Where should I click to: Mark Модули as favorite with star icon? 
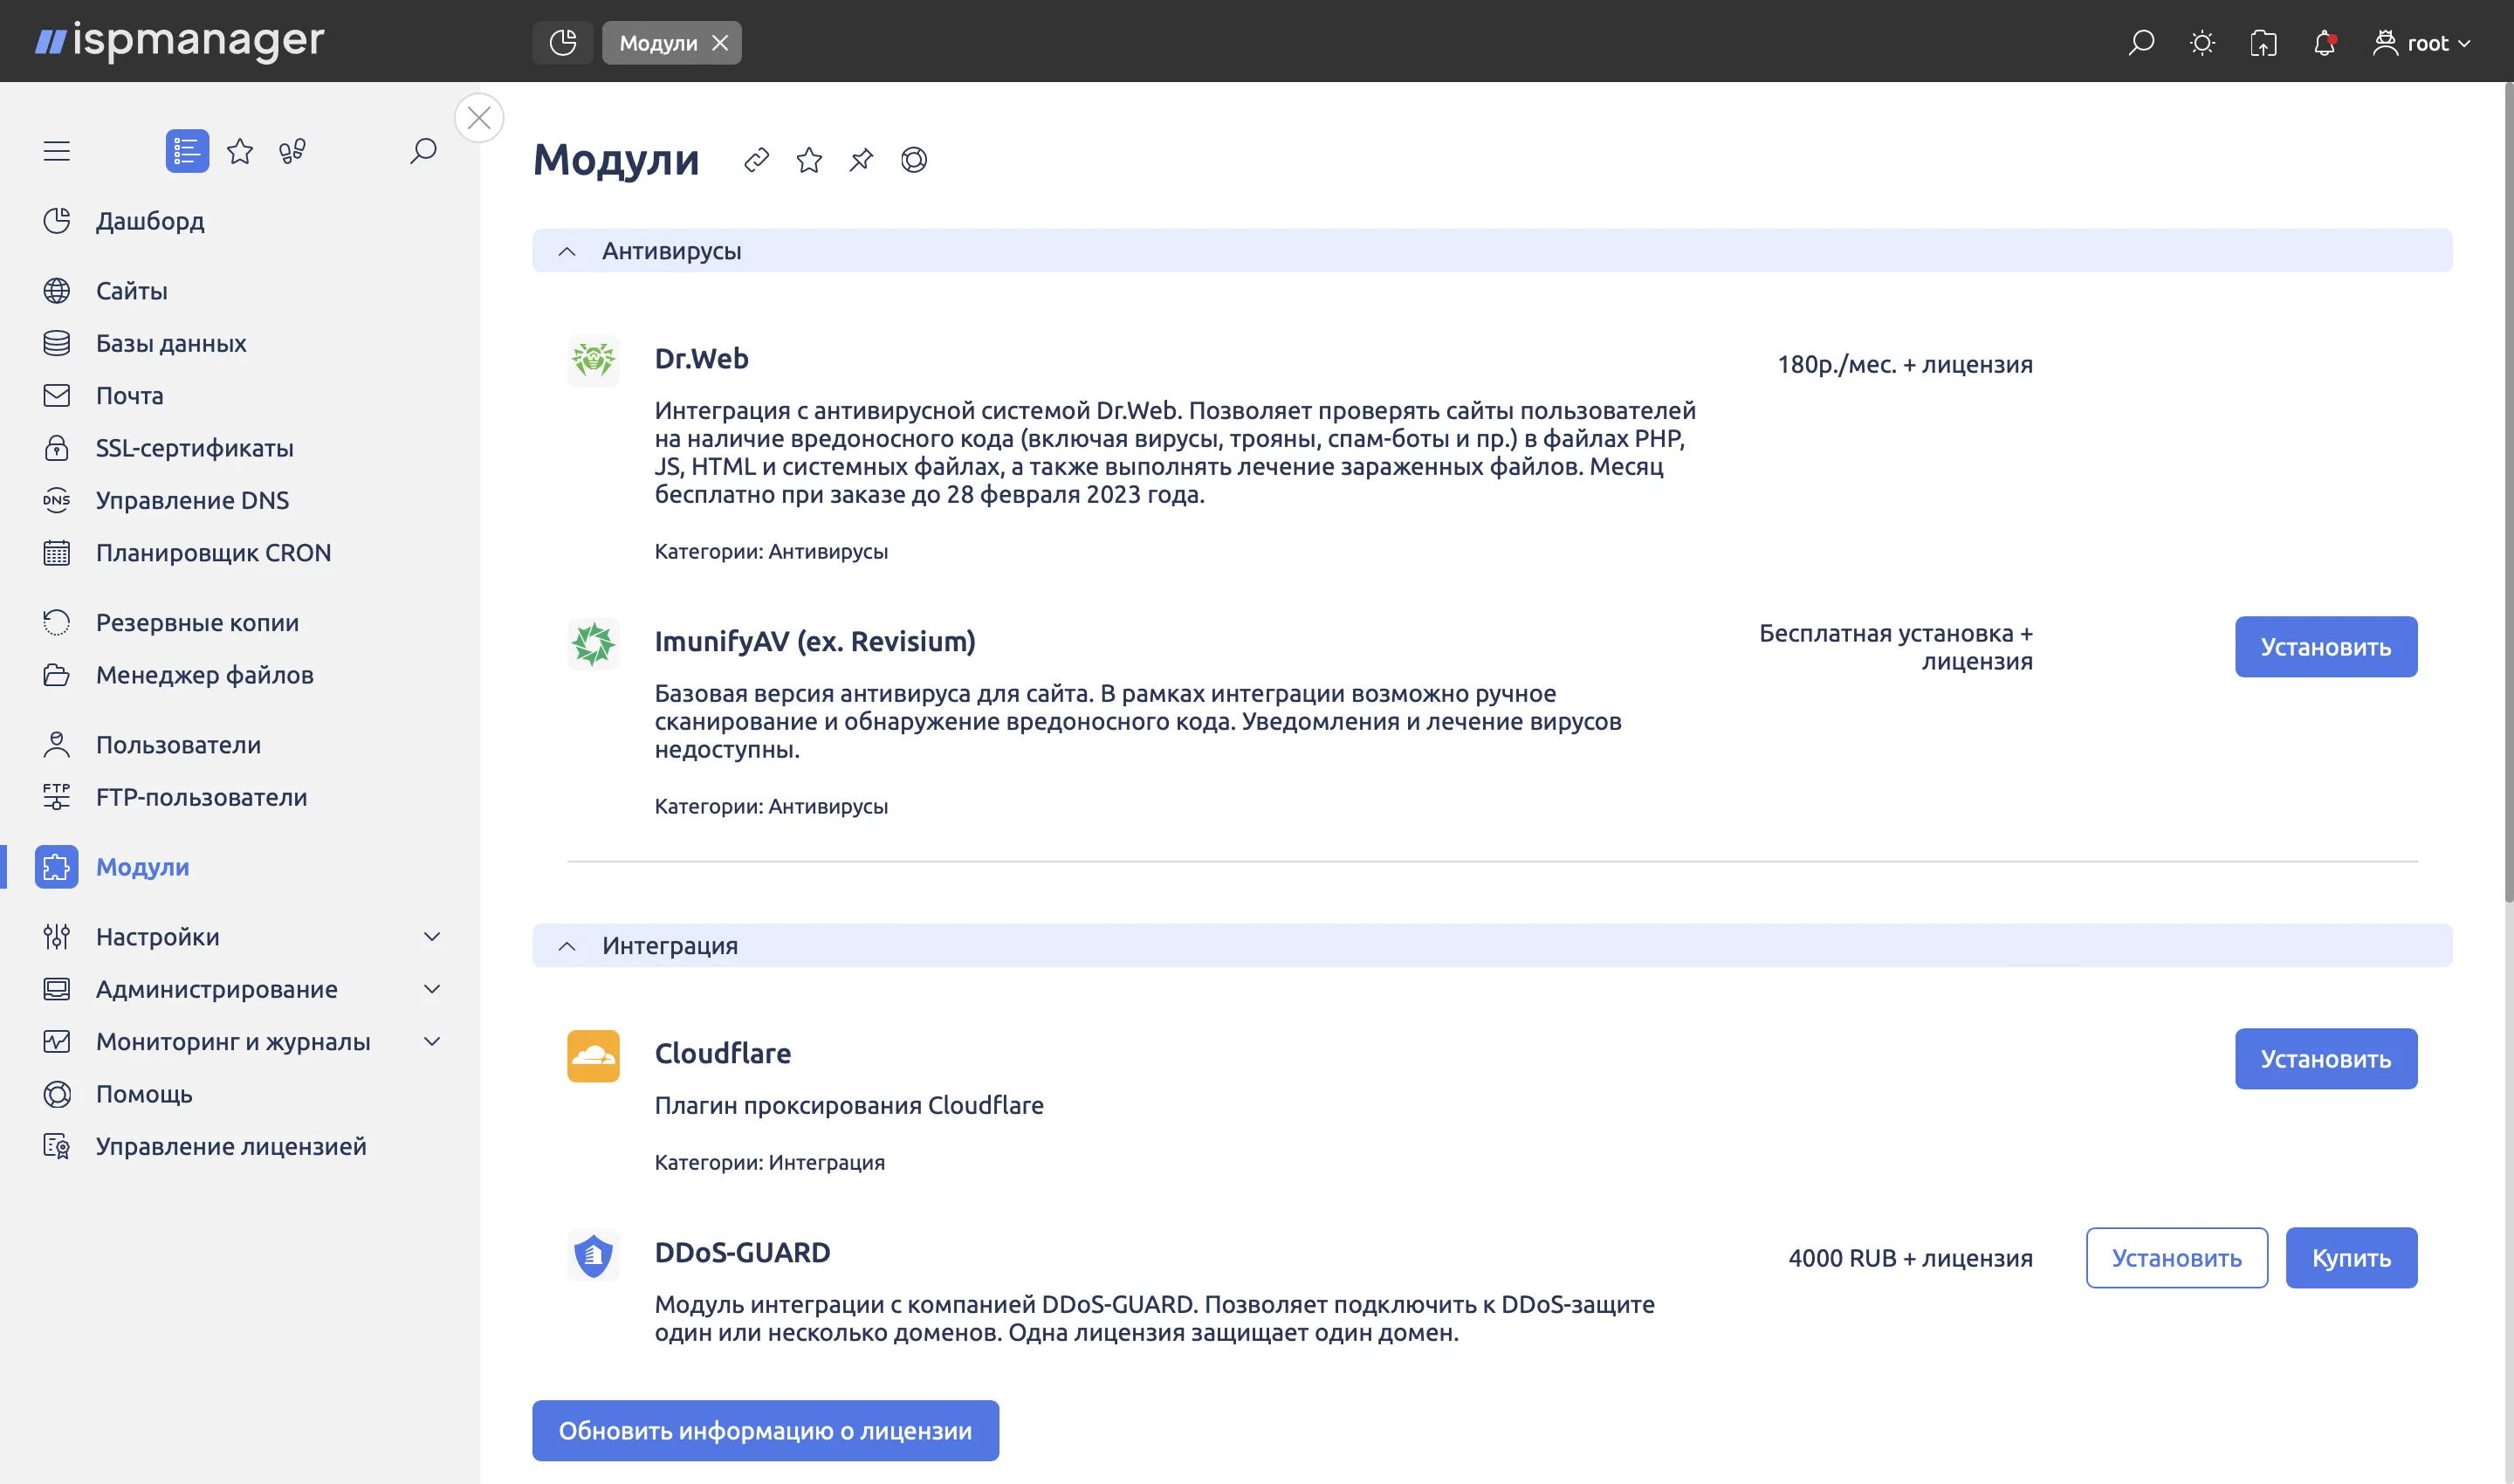click(808, 160)
